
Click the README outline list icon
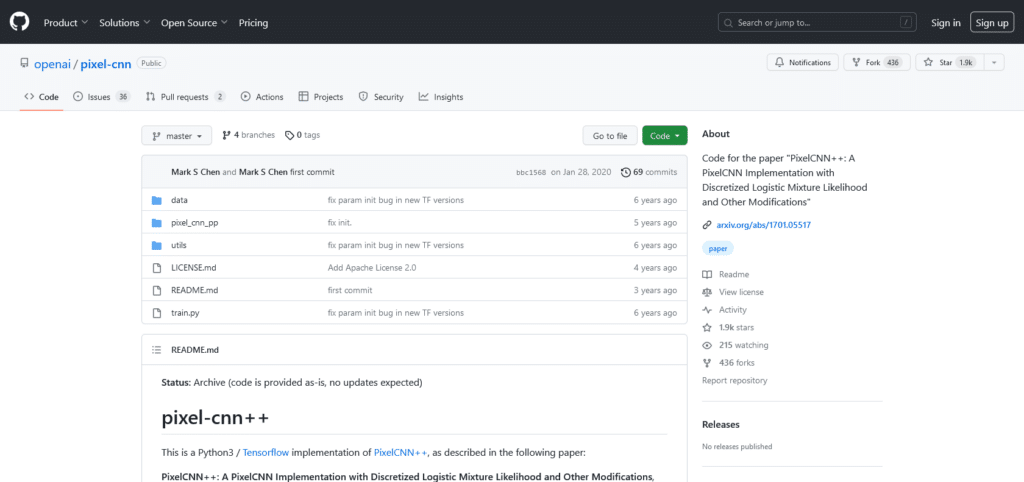point(156,350)
